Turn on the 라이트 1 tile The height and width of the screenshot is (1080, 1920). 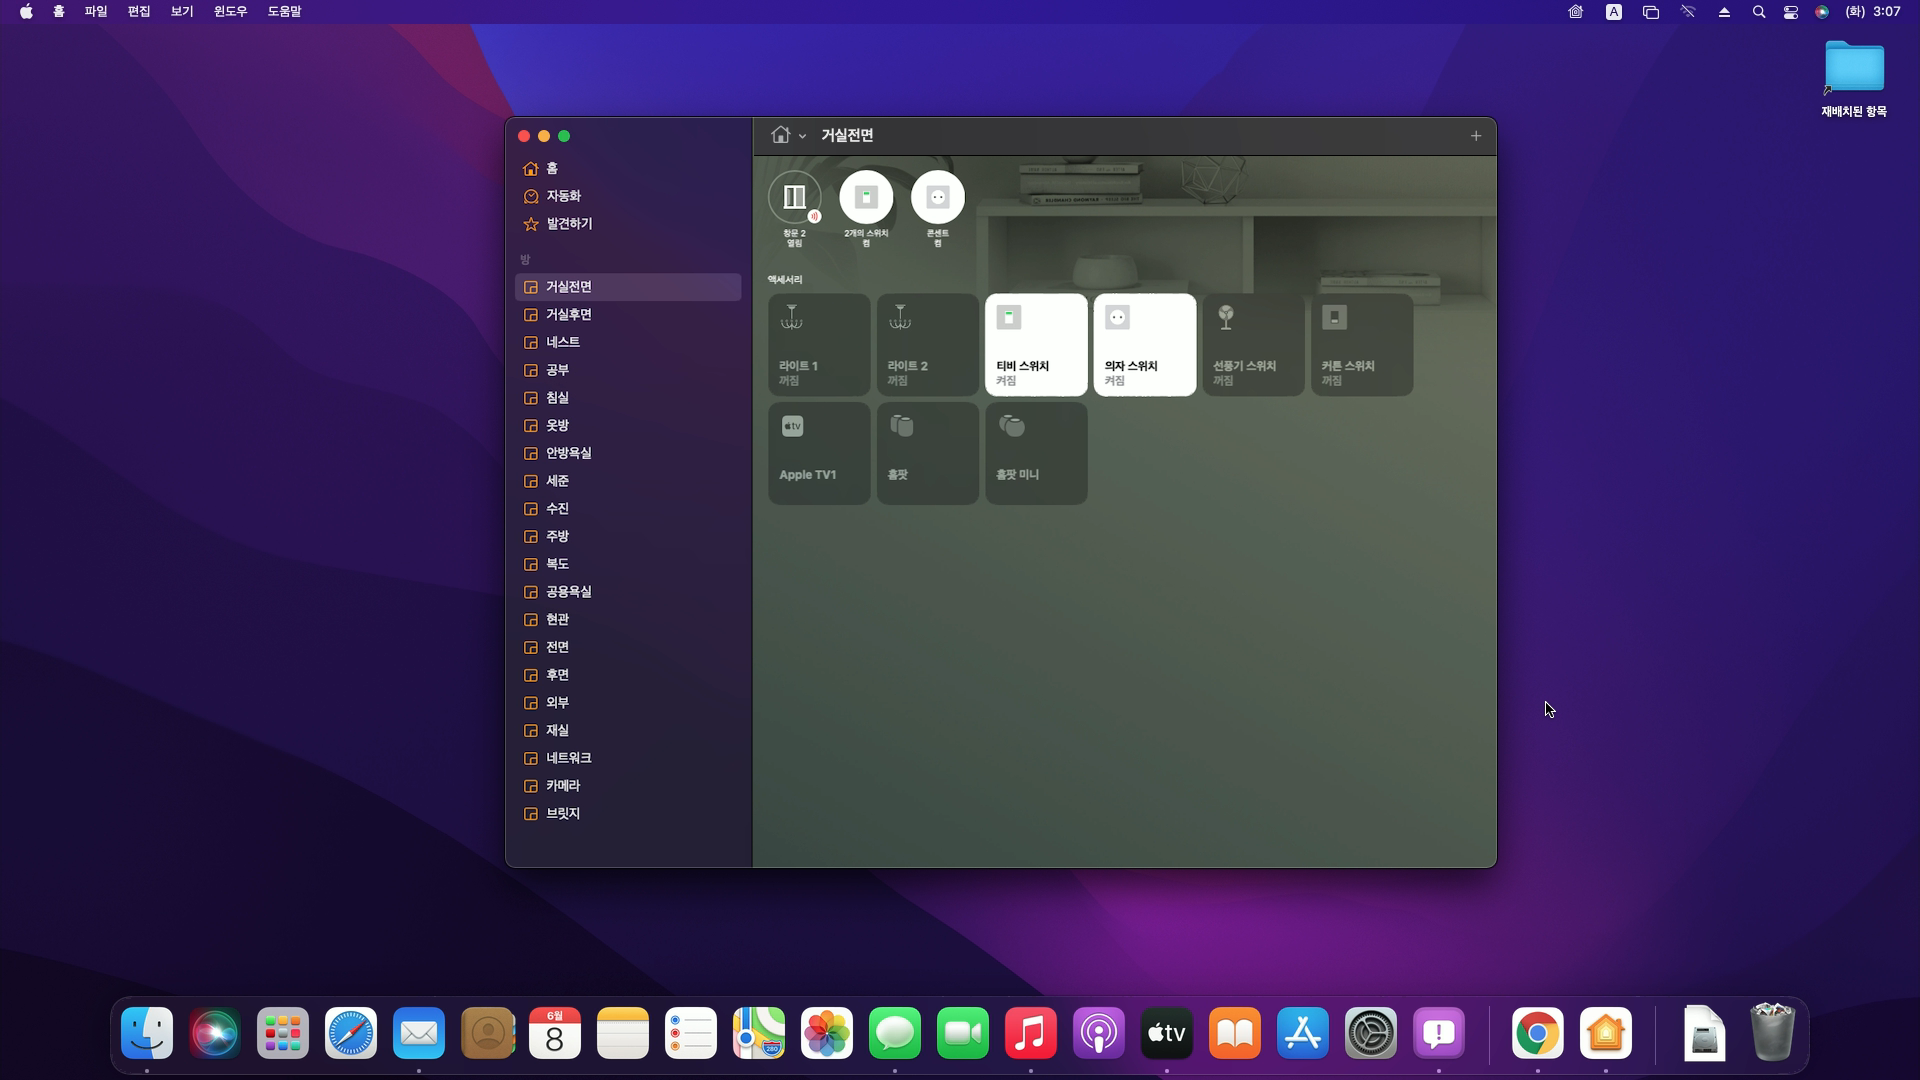(819, 344)
